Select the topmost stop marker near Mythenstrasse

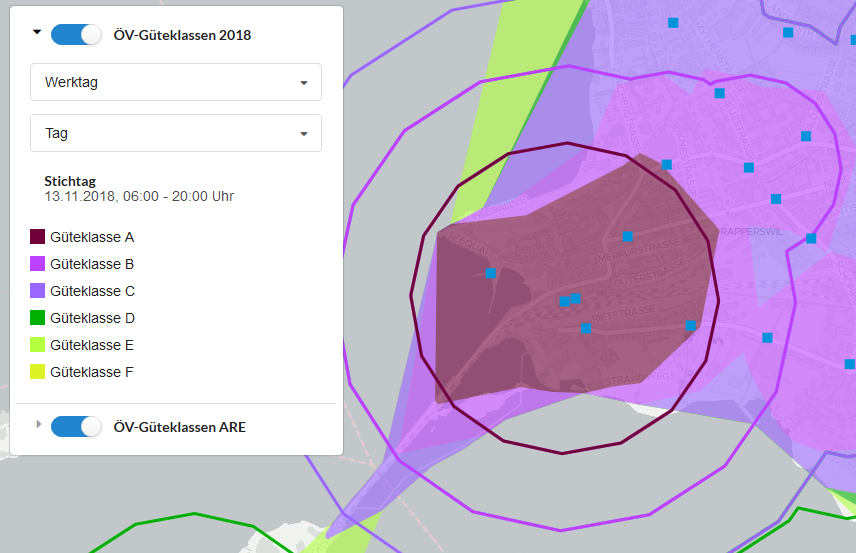coord(673,22)
